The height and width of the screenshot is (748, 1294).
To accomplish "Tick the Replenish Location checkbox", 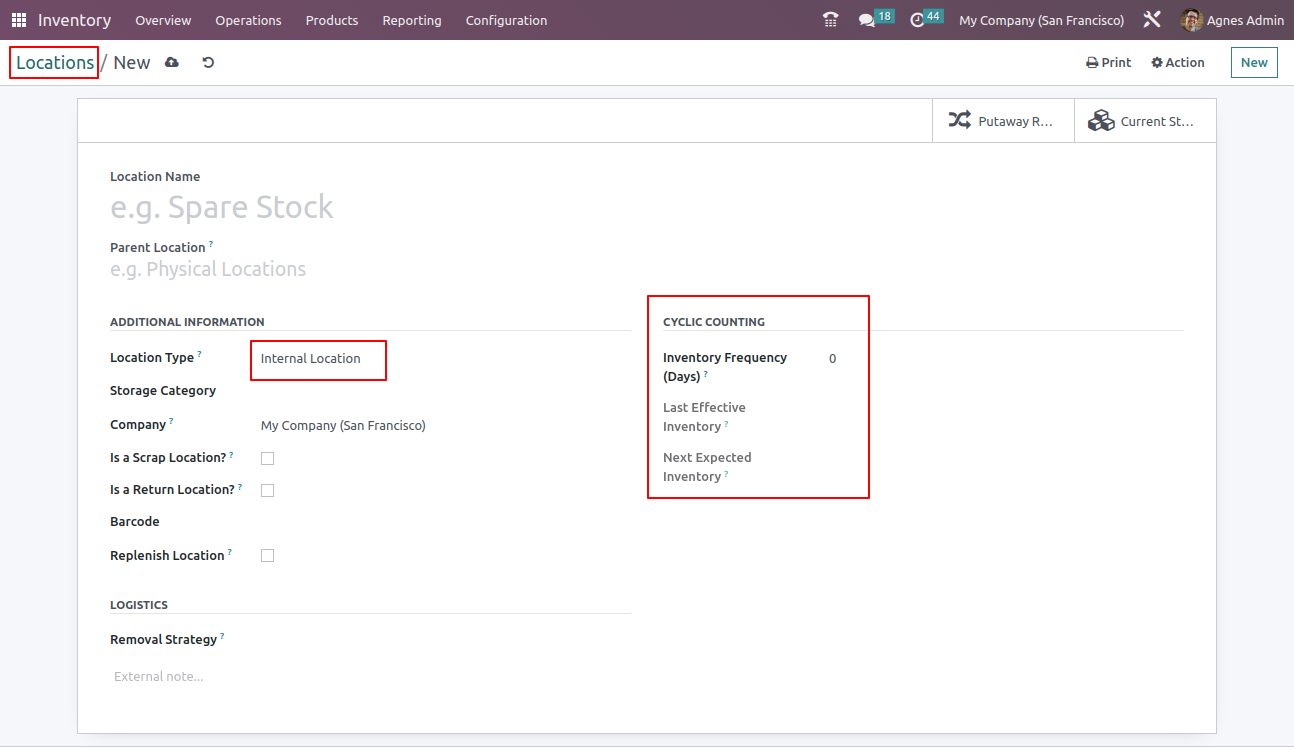I will (x=267, y=555).
